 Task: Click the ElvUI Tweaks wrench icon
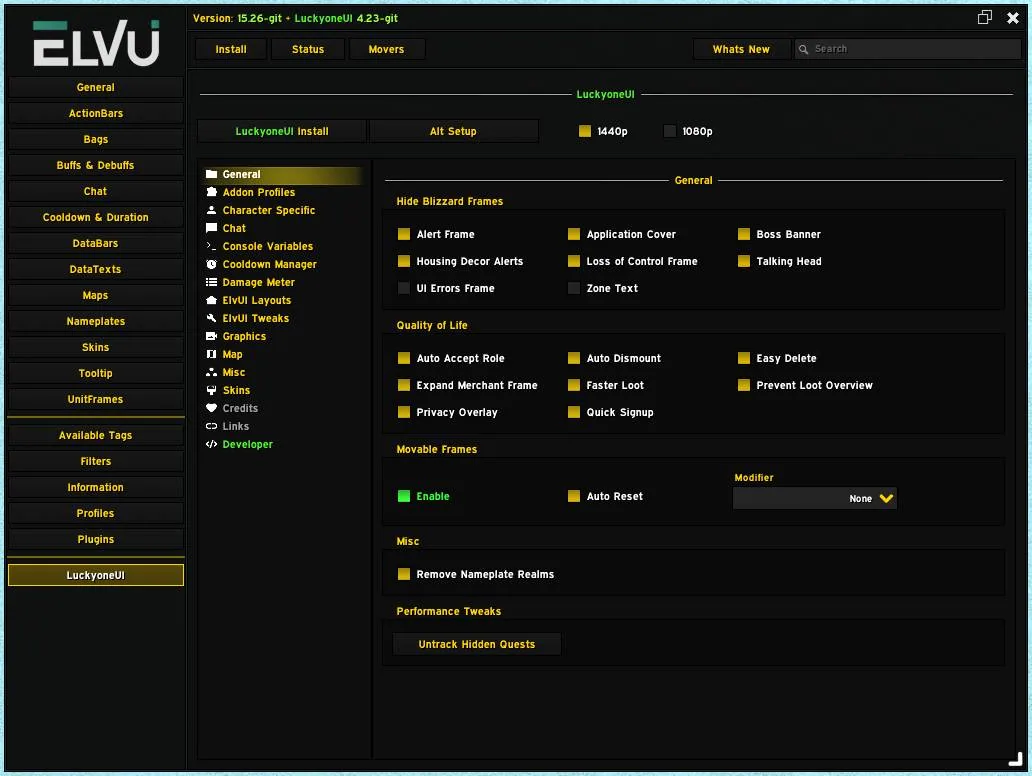click(x=211, y=318)
